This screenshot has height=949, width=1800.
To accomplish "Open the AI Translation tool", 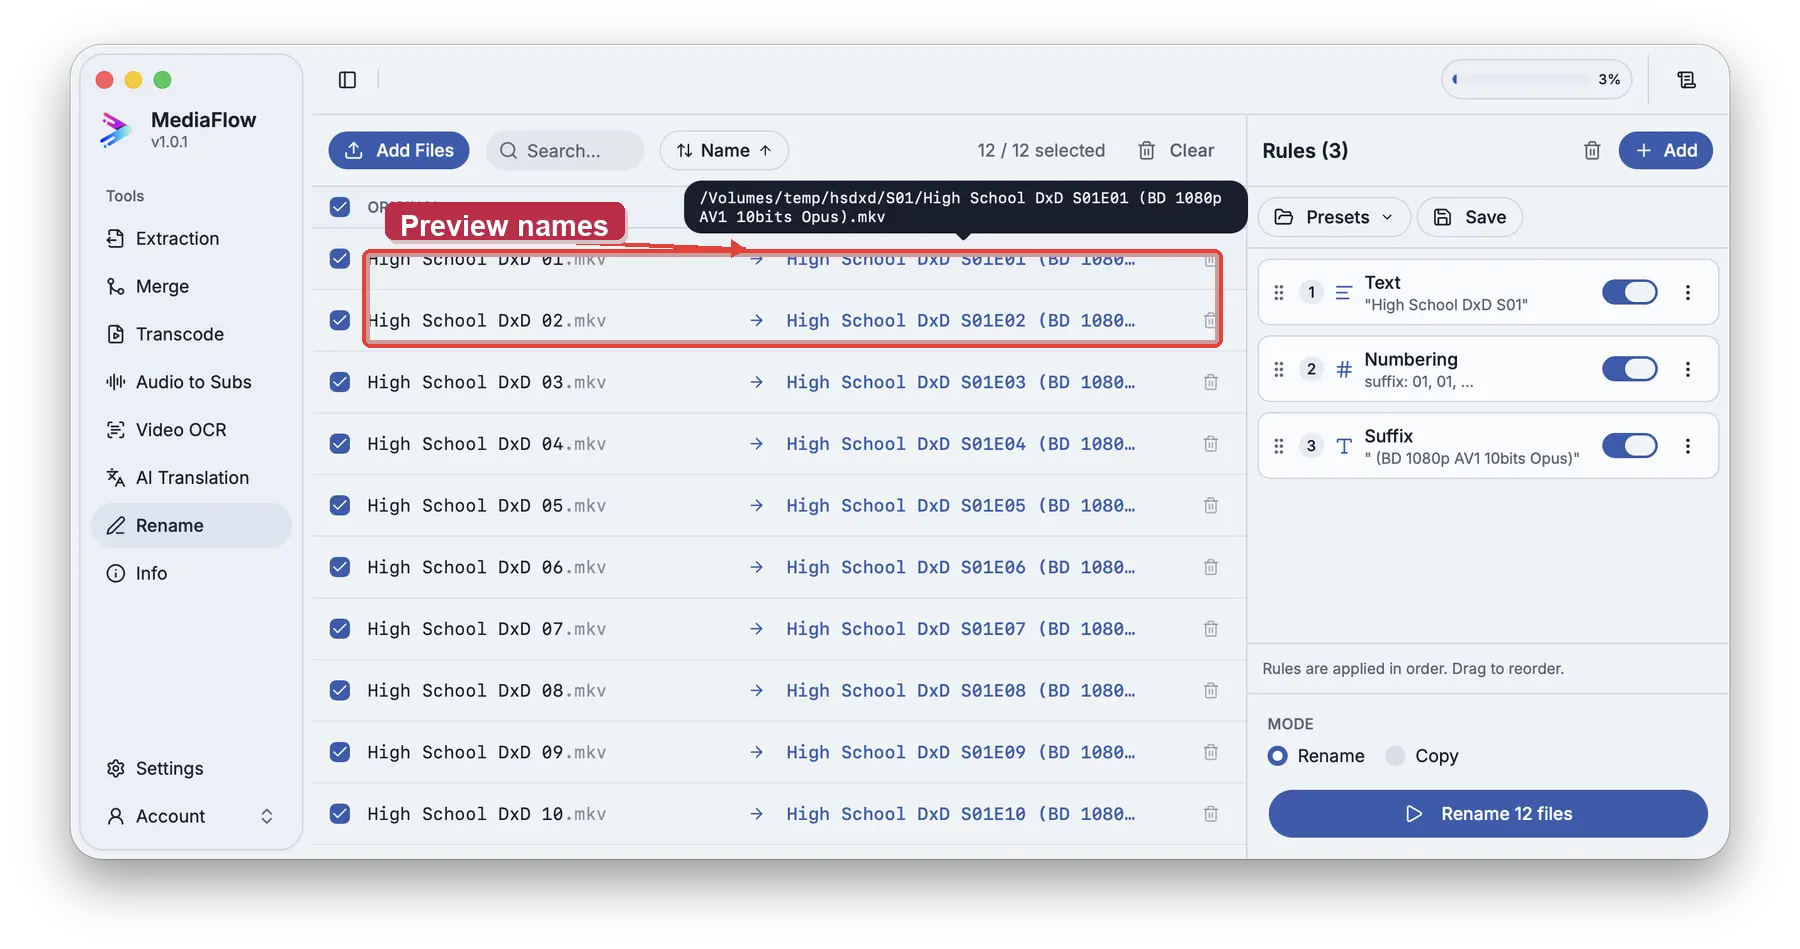I will [x=190, y=478].
